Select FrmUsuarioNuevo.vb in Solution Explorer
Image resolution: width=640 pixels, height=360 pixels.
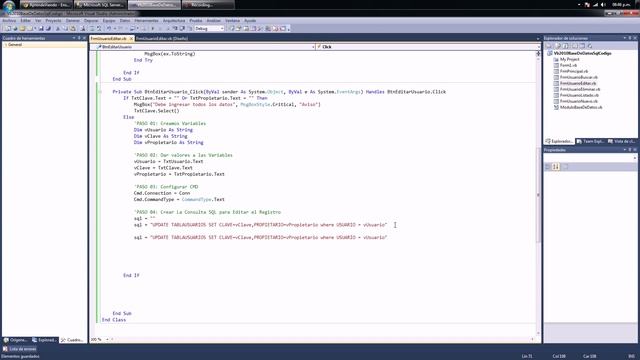578,101
